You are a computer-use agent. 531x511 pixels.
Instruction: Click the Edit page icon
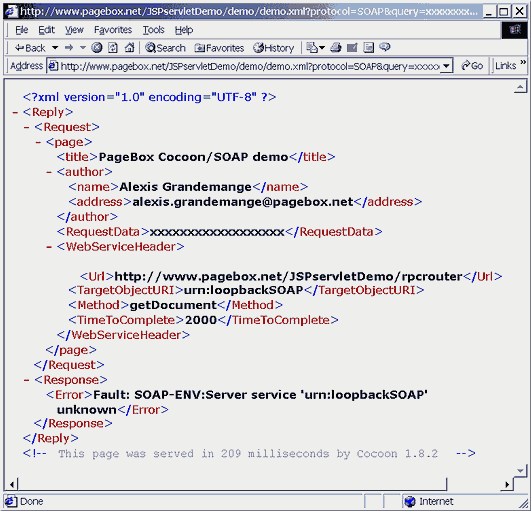(352, 48)
